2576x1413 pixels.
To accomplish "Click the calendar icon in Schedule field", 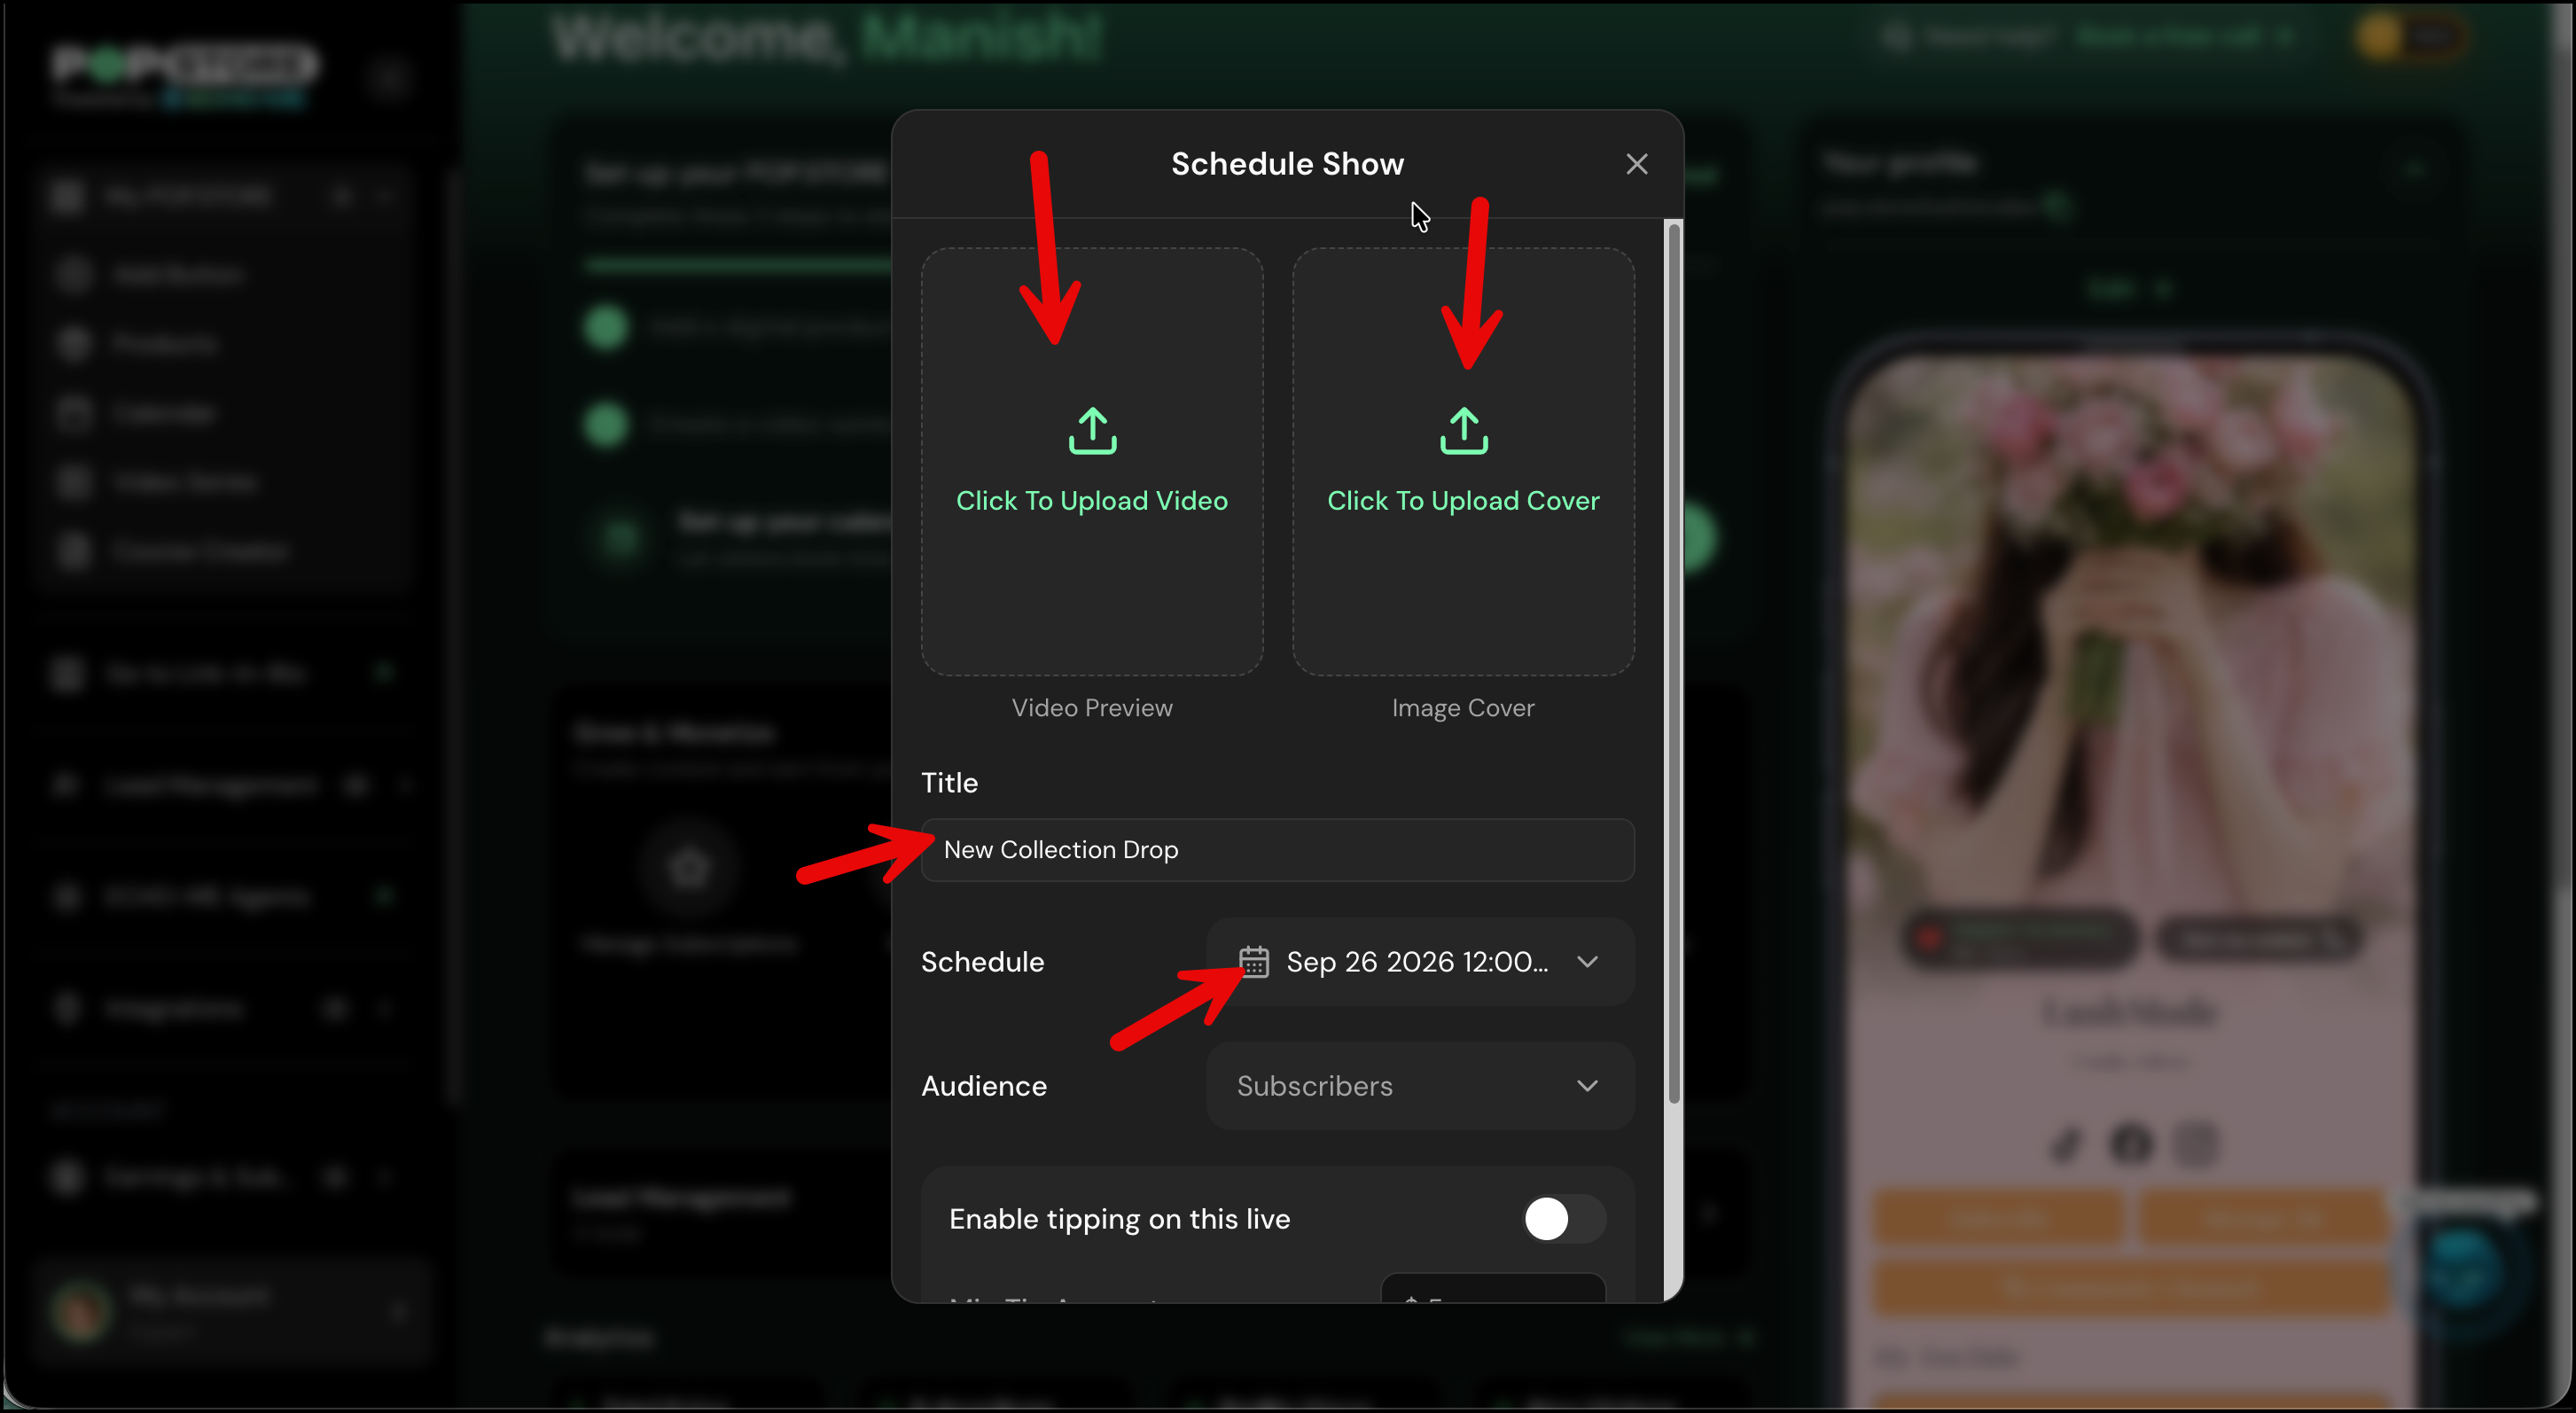I will pyautogui.click(x=1253, y=961).
